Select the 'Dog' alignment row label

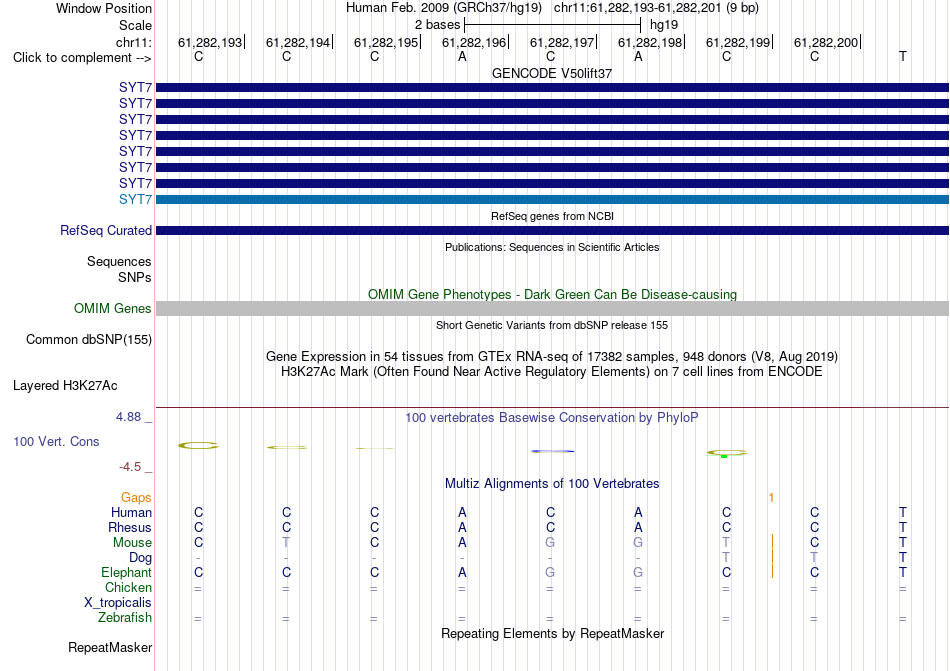140,558
